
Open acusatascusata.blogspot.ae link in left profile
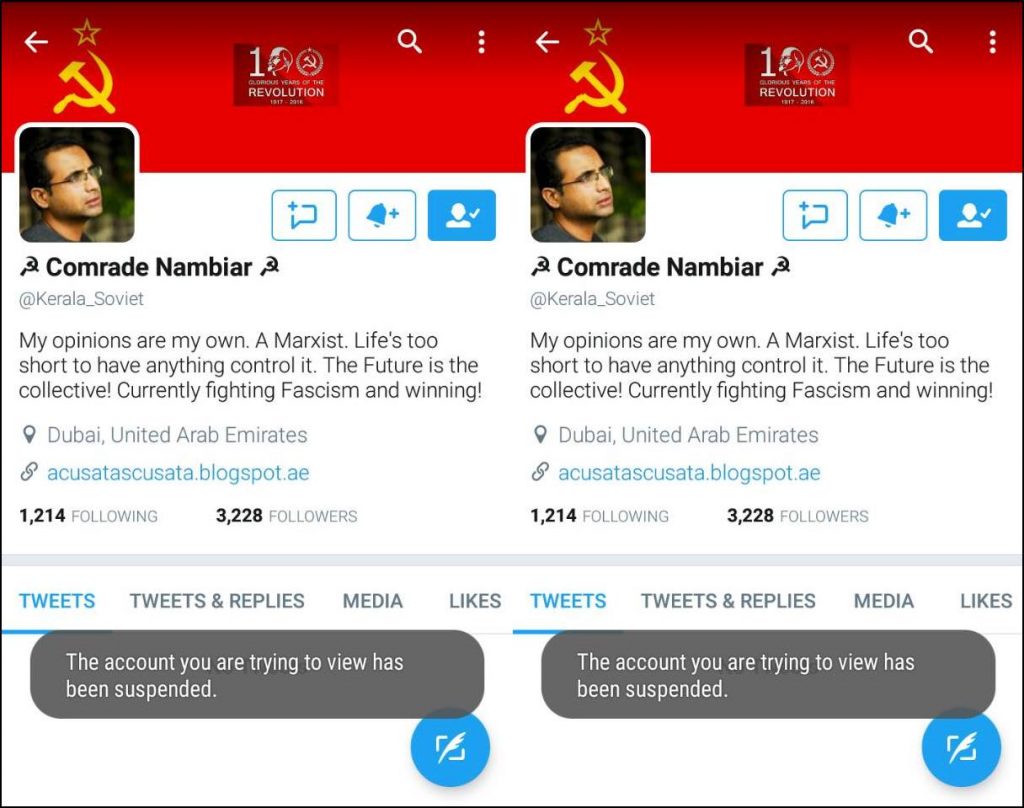click(178, 472)
